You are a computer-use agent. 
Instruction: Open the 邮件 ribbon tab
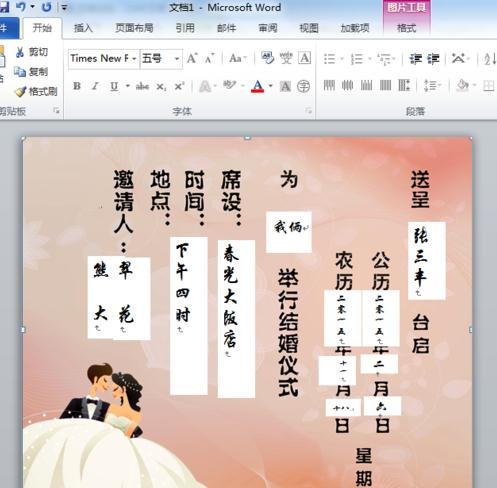[227, 28]
